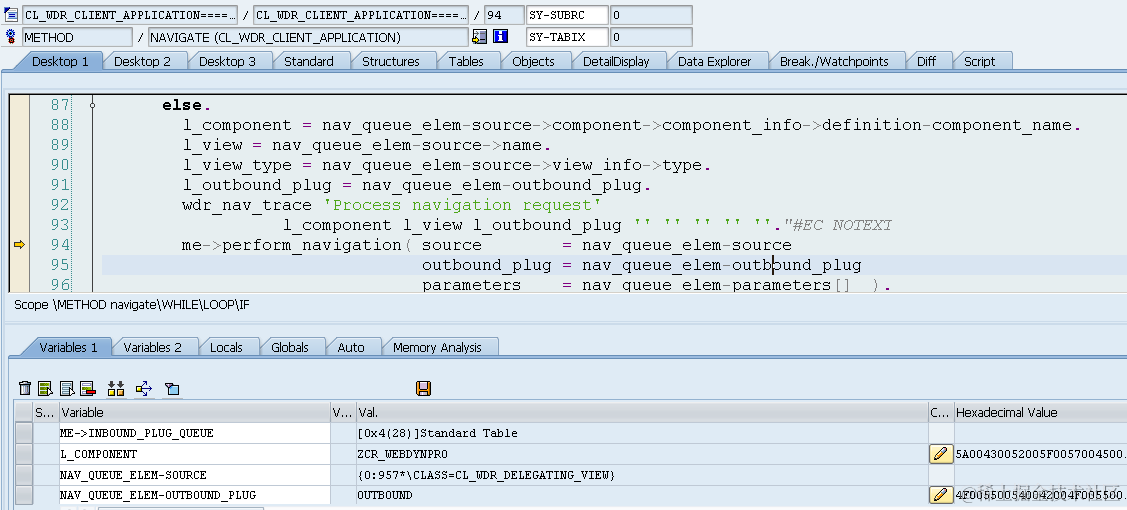Open the Objects tab

[533, 62]
